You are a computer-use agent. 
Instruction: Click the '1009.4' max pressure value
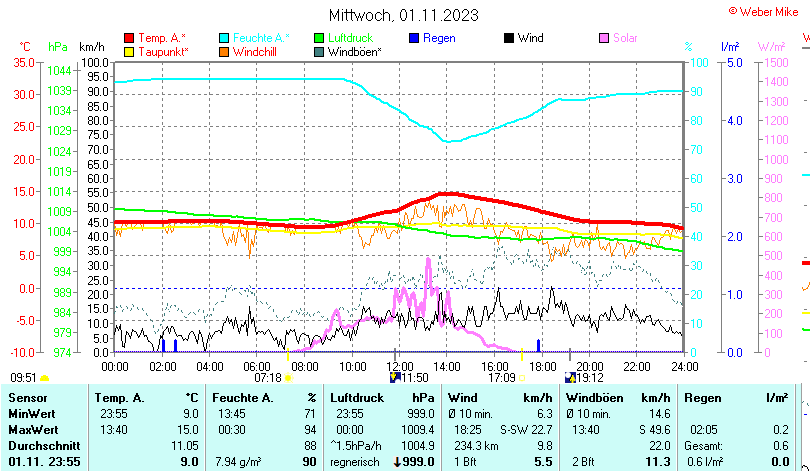tap(418, 430)
